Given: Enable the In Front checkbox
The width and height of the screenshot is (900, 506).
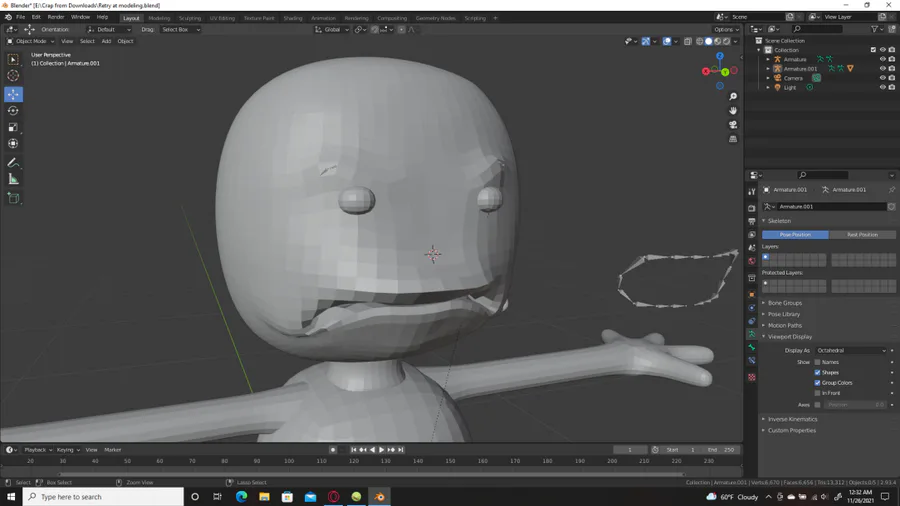Looking at the screenshot, I should (x=817, y=393).
